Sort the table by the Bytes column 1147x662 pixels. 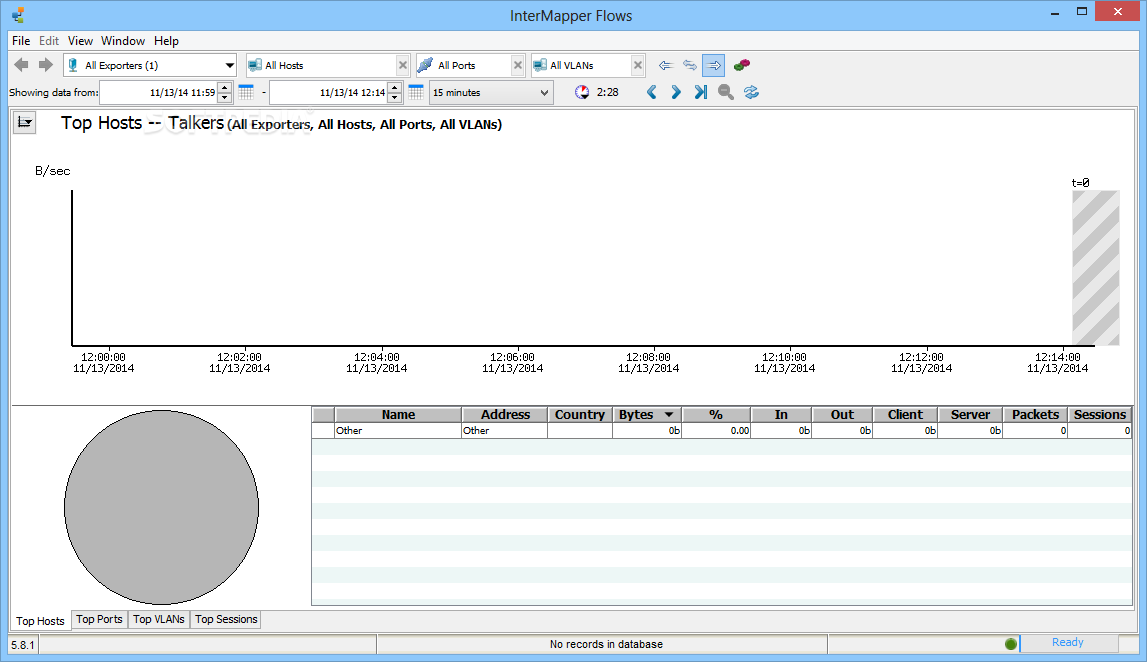click(x=647, y=415)
